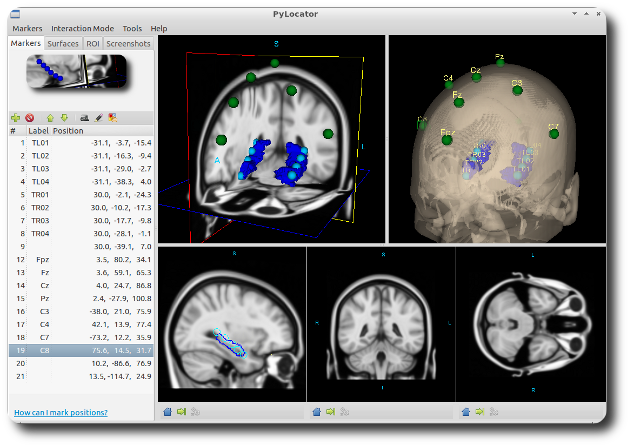Screen dimensions: 630x447
Task: Move marker up with green up arrow
Action: click(x=50, y=118)
